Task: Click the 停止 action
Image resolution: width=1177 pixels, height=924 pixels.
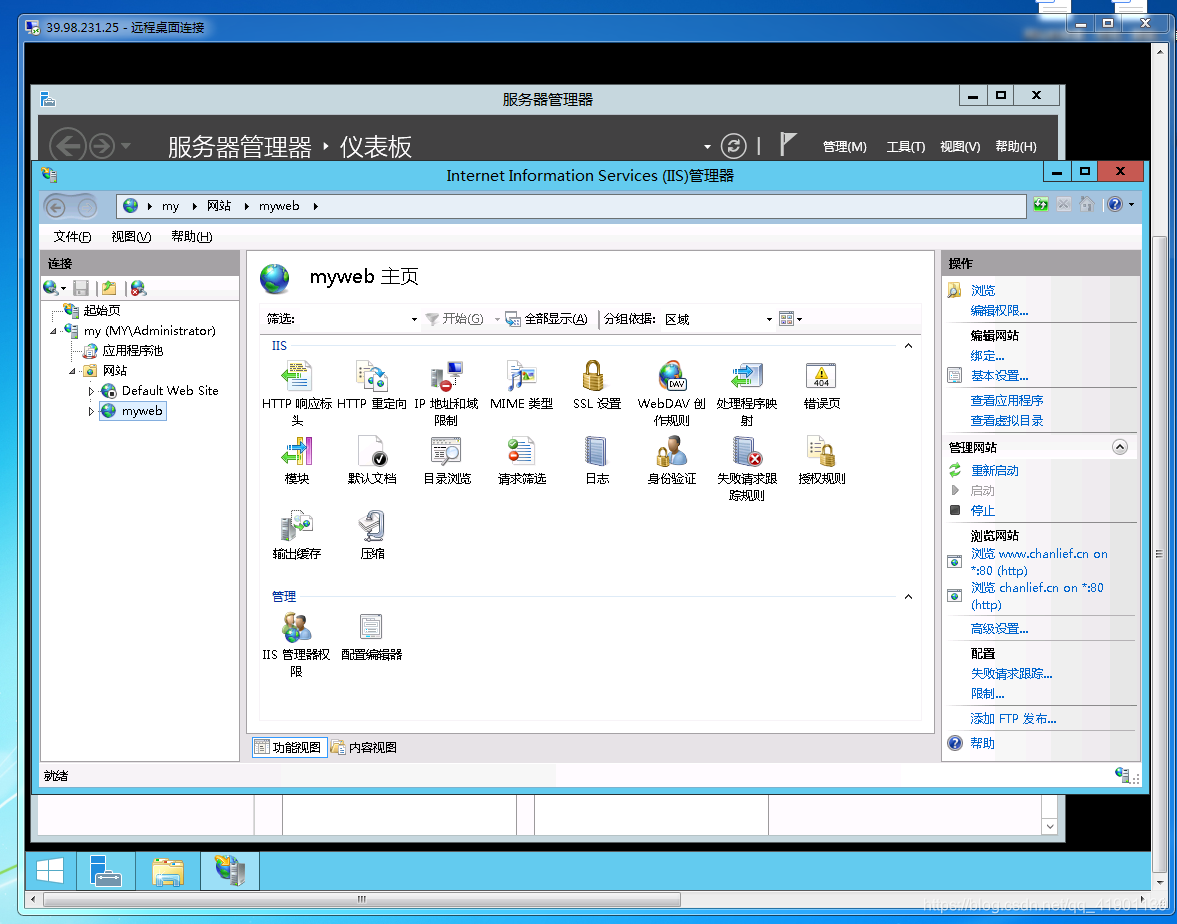Action: pos(983,510)
